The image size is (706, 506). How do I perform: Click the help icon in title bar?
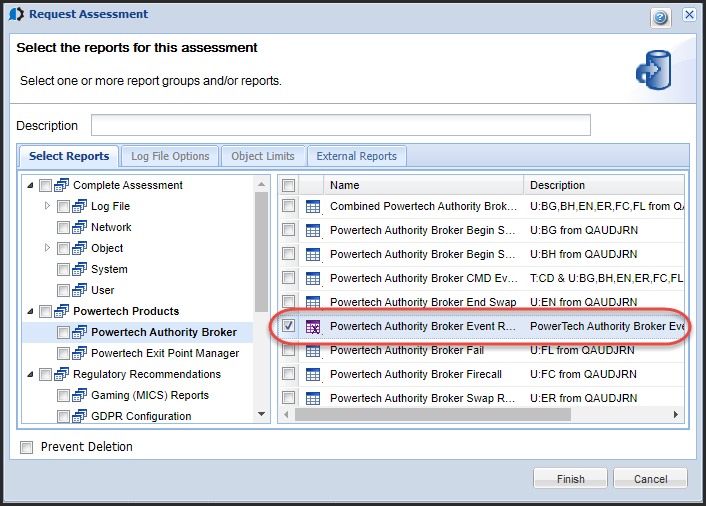(661, 16)
